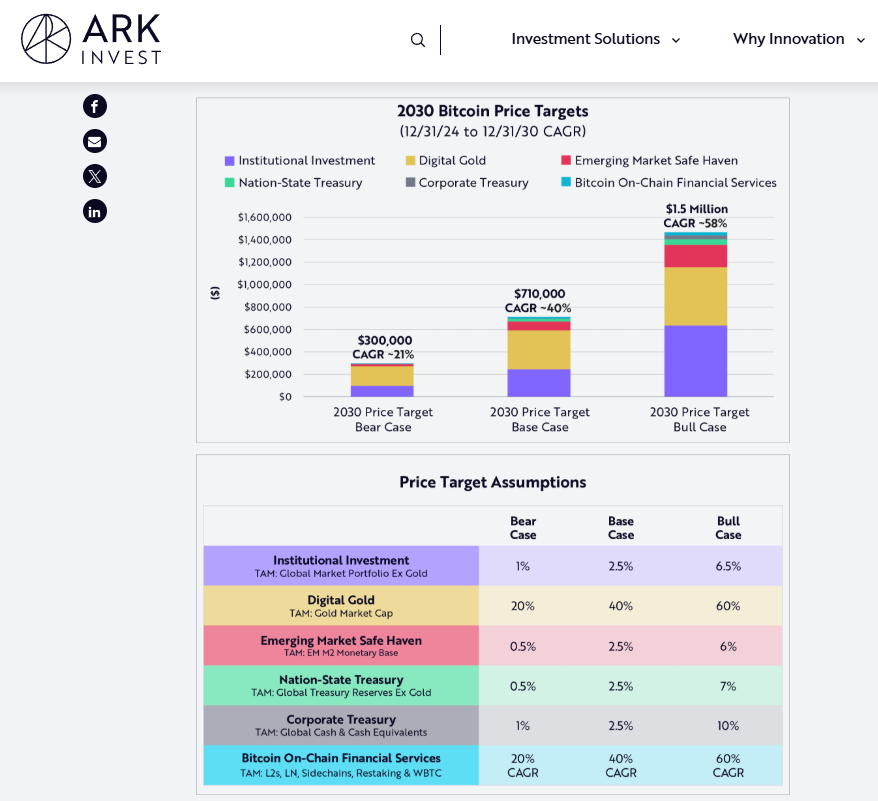
Task: Select the 'Price Target Assumptions' table heading
Action: 493,482
